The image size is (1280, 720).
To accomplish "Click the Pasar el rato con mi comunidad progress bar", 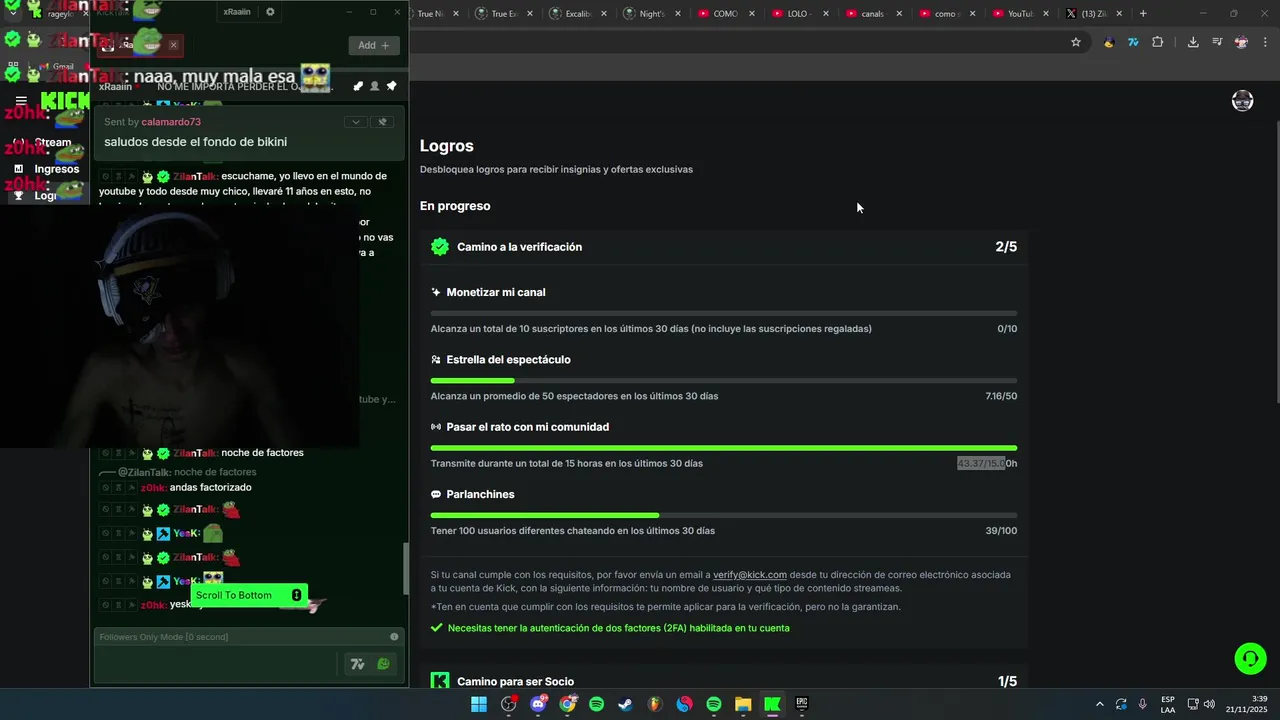I will point(724,448).
